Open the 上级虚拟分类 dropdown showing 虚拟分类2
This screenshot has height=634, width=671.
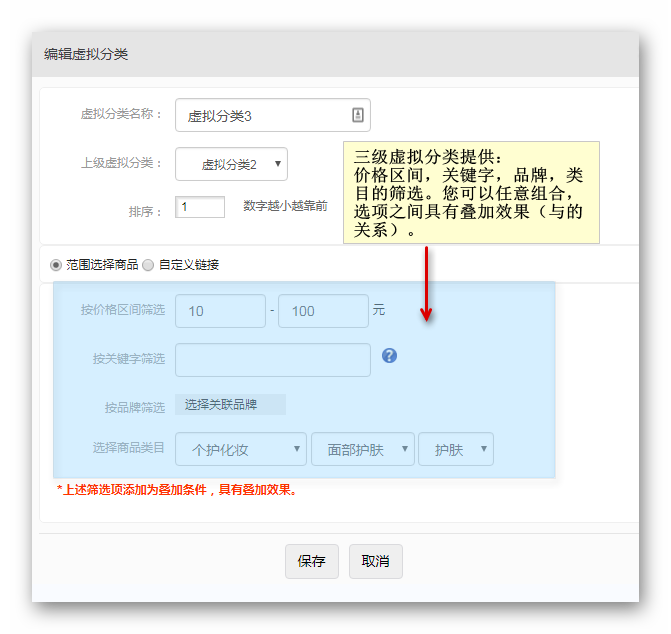click(x=231, y=164)
